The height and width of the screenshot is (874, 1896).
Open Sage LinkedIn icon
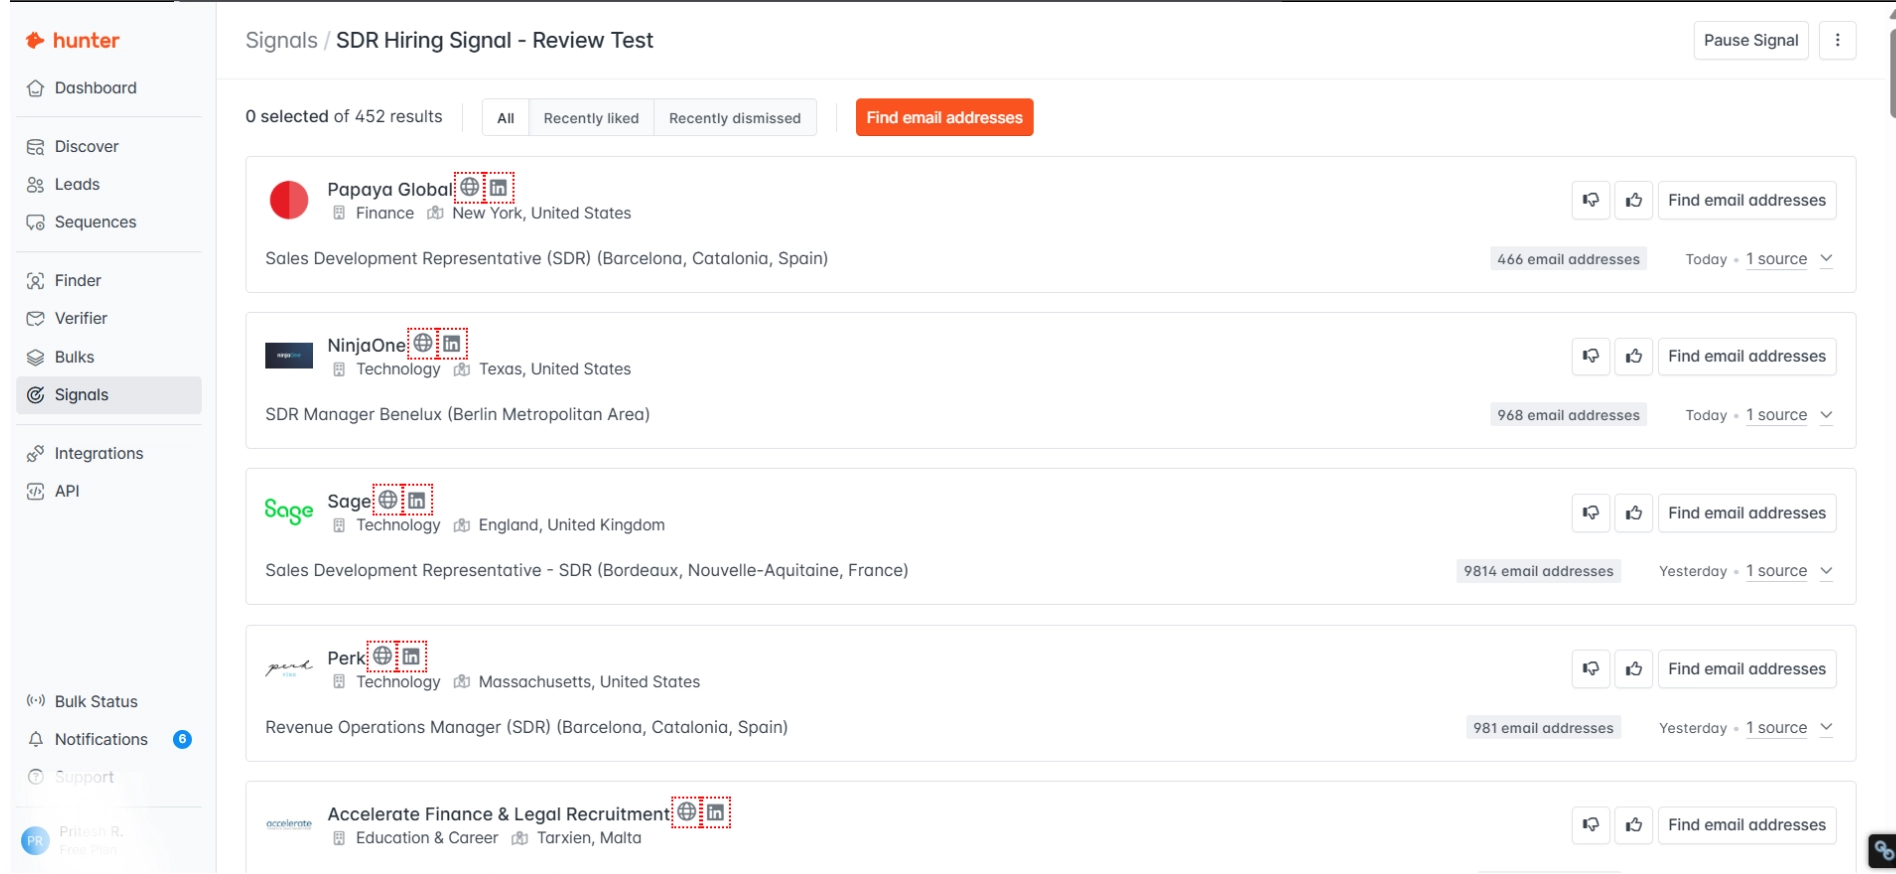[x=417, y=499]
